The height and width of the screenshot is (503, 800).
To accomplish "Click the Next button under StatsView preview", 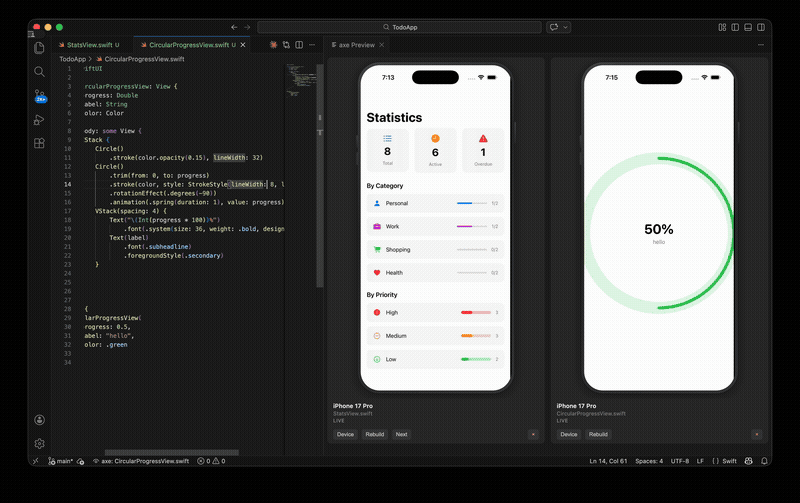I will (x=402, y=434).
